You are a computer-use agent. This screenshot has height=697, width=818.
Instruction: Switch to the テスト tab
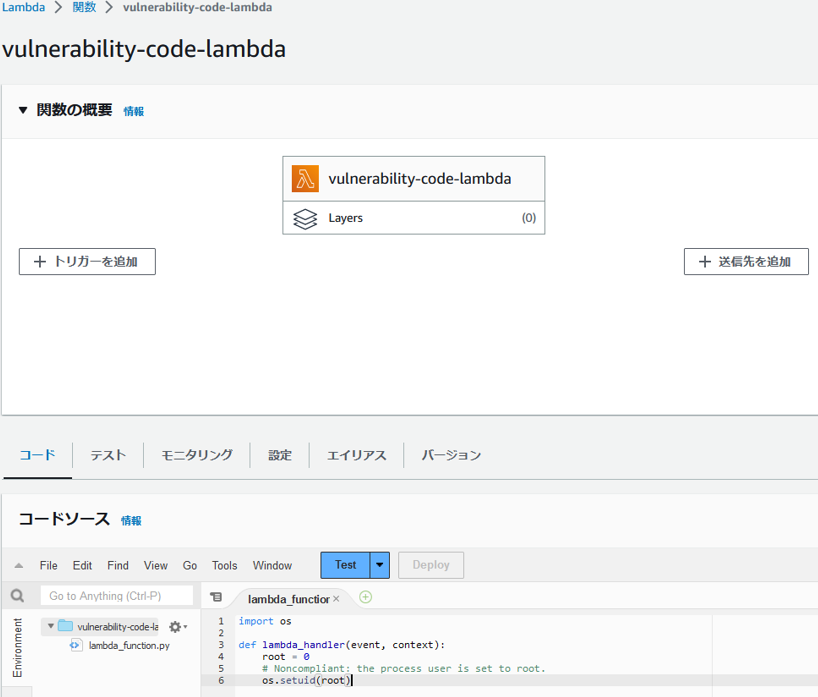click(x=108, y=455)
